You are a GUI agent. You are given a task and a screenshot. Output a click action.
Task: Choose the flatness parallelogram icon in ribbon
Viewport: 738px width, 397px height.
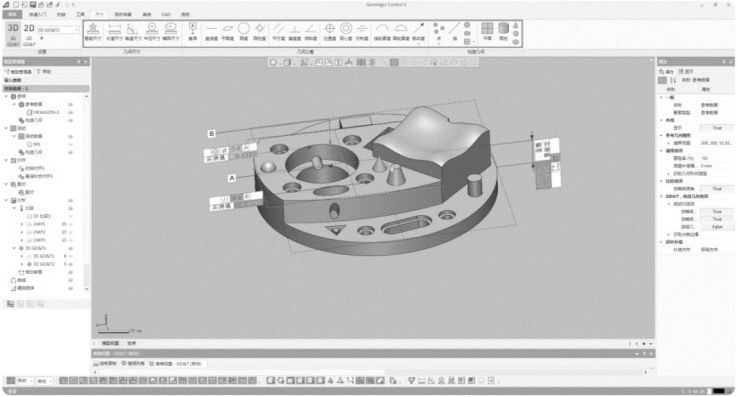pos(227,32)
